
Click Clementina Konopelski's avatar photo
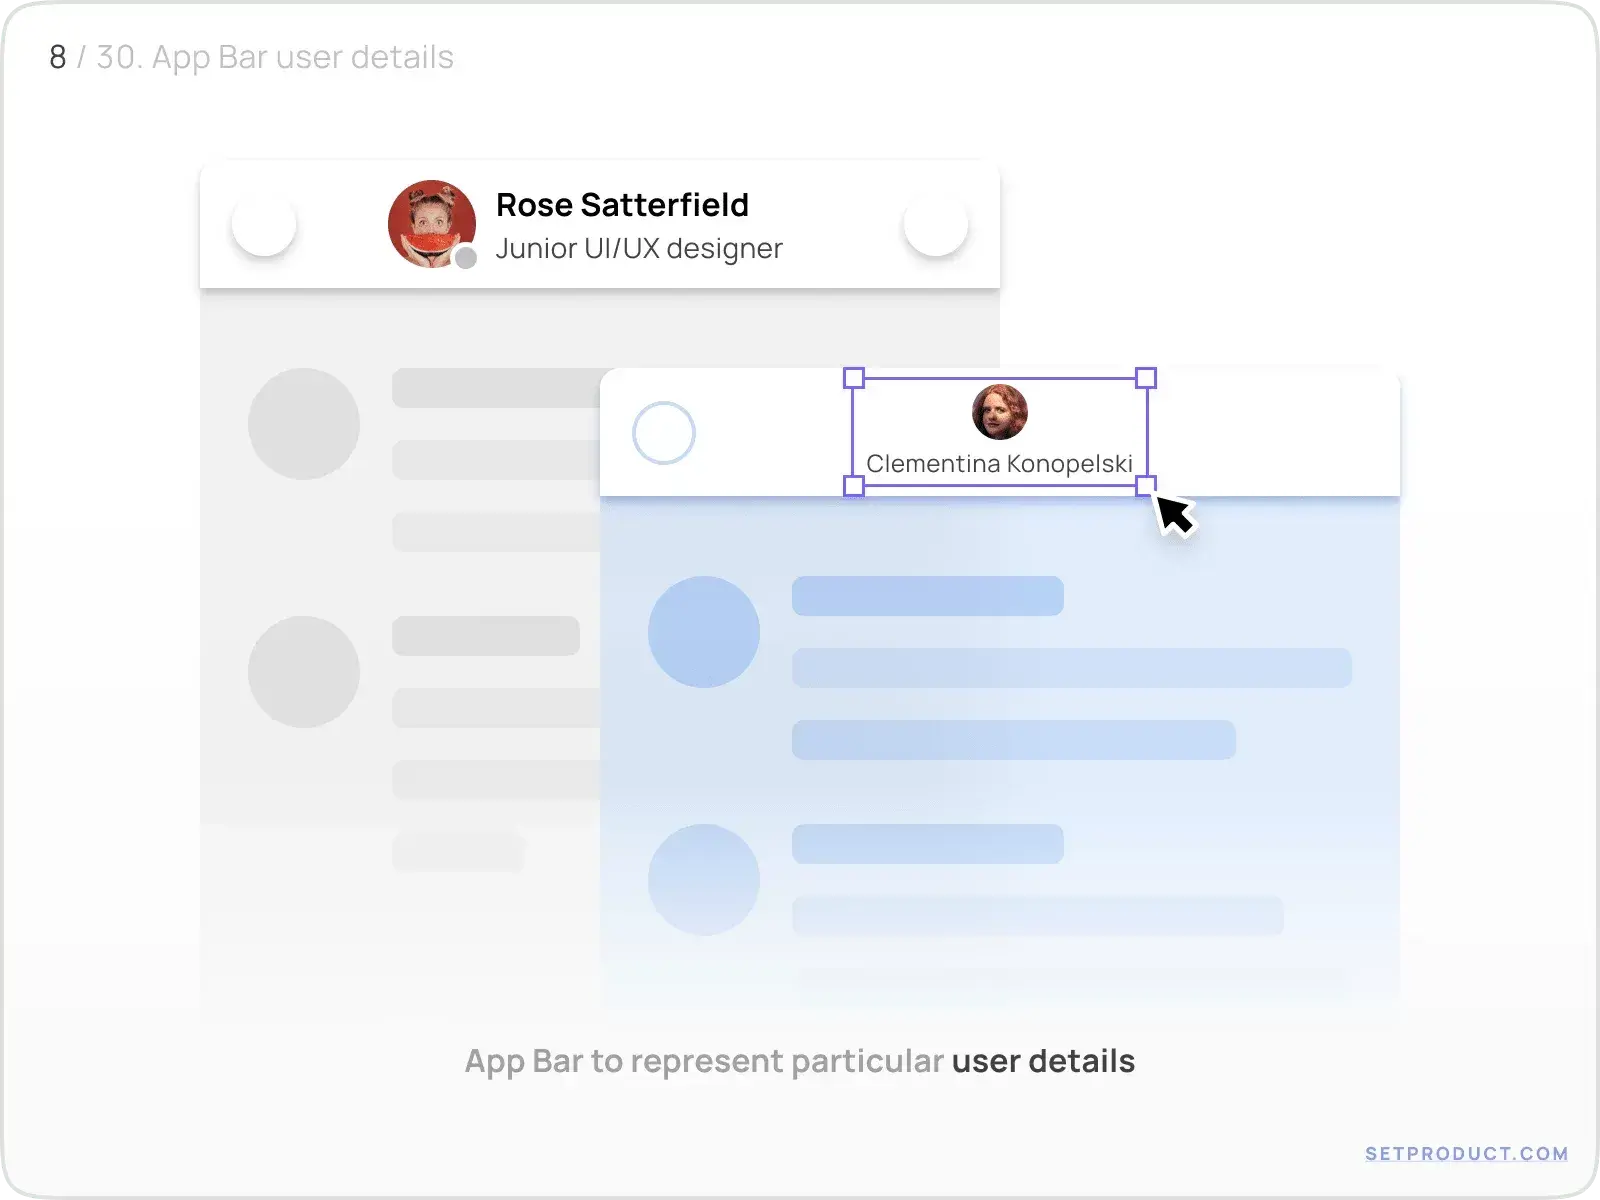click(999, 412)
